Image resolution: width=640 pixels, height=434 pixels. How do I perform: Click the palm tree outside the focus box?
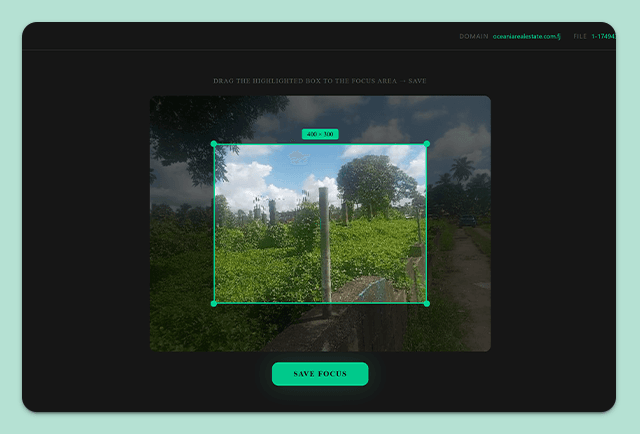point(462,168)
